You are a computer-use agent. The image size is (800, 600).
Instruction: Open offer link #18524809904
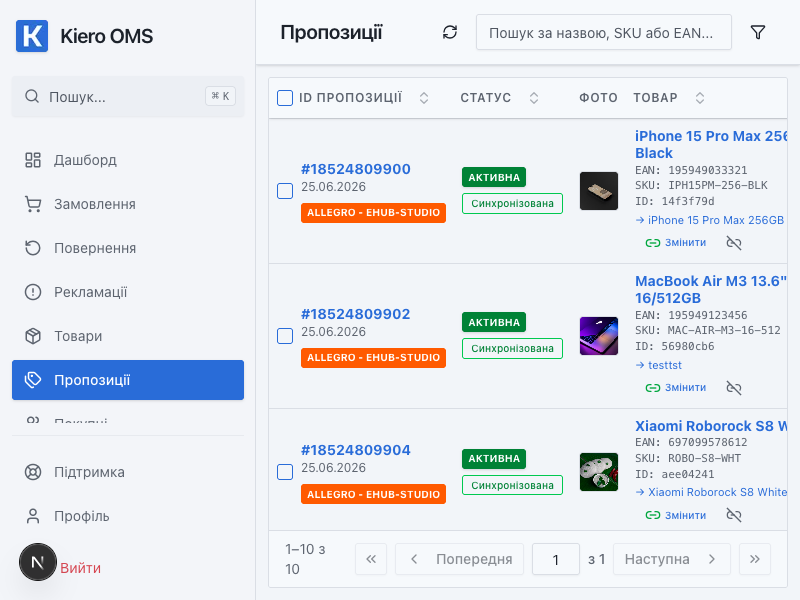click(356, 450)
